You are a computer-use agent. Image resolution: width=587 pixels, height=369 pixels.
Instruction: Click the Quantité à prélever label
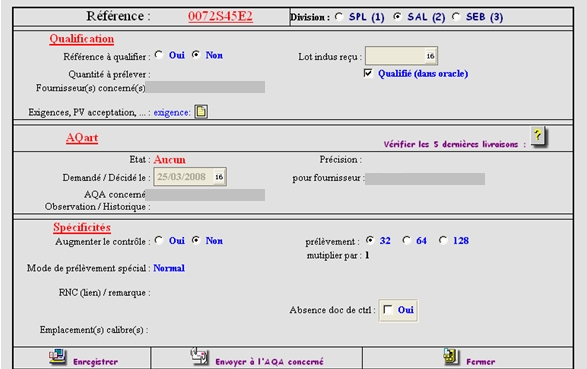[109, 74]
